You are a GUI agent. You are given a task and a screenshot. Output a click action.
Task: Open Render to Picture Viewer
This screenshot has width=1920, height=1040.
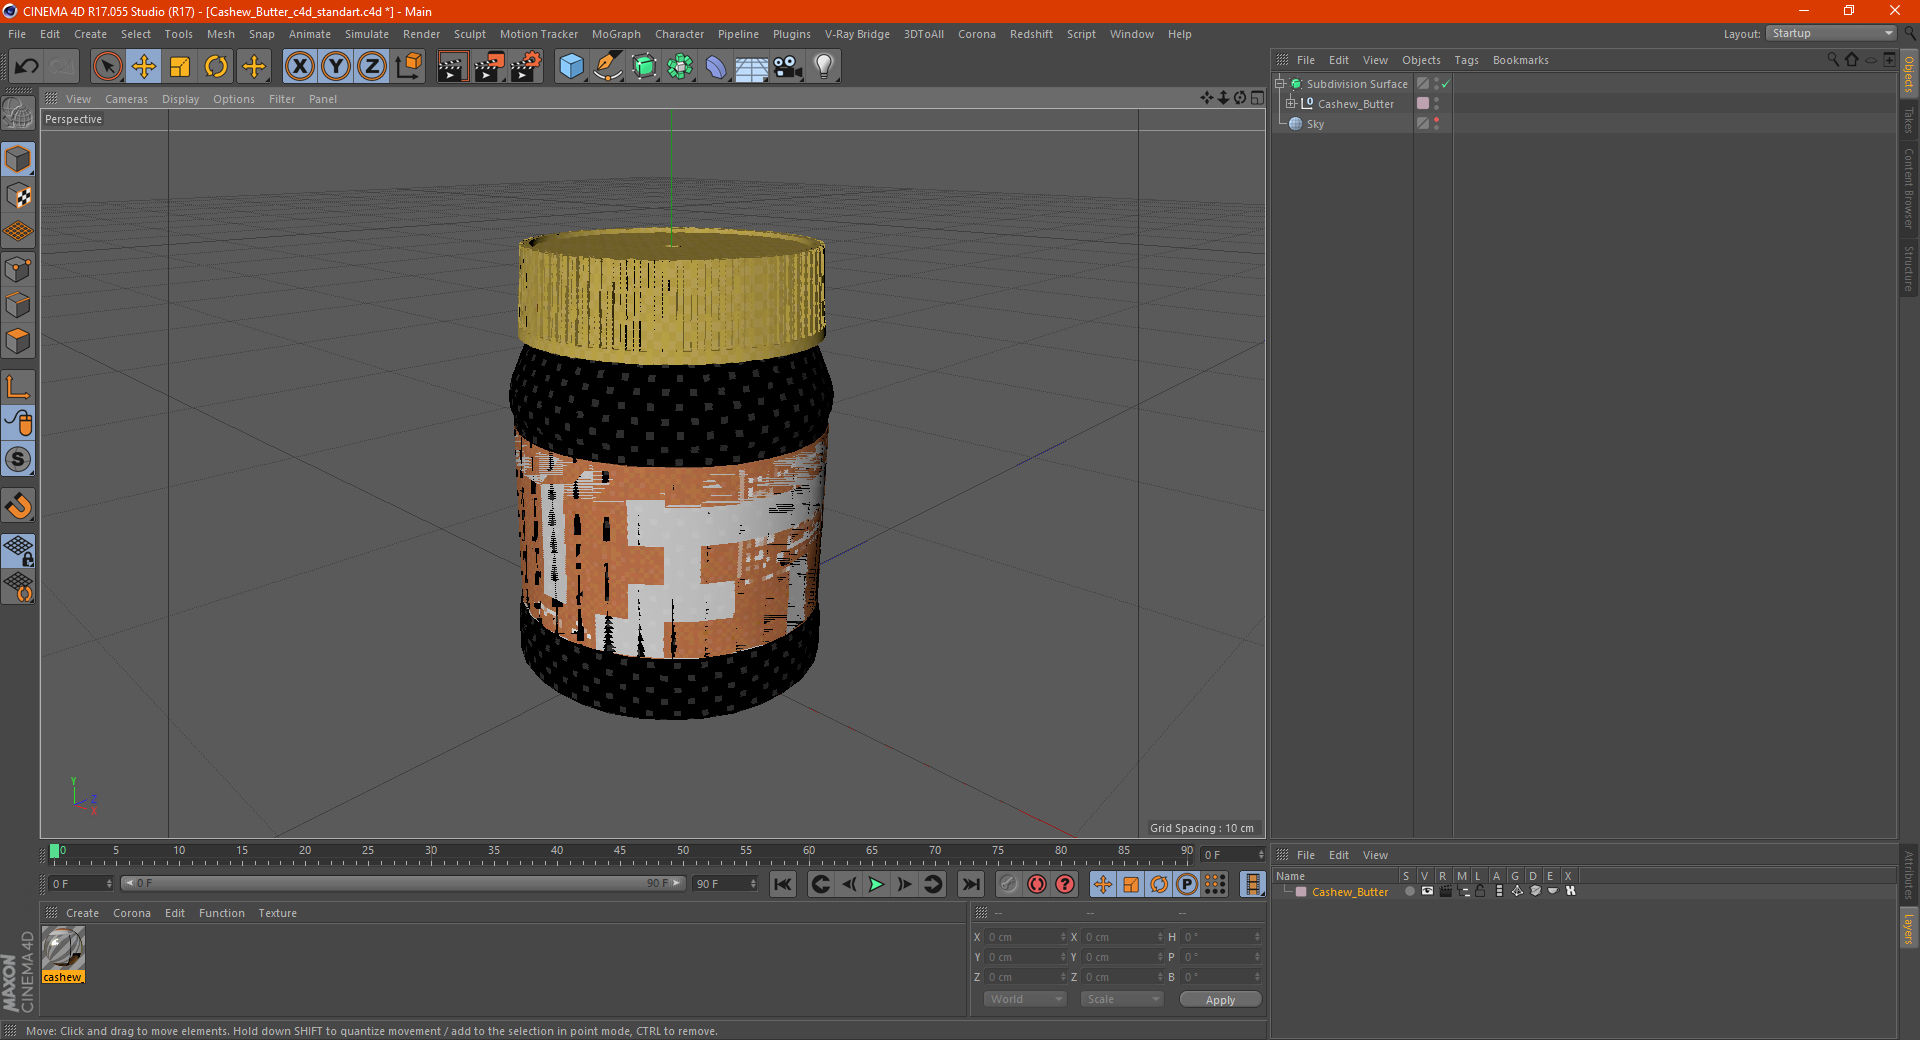click(x=489, y=67)
